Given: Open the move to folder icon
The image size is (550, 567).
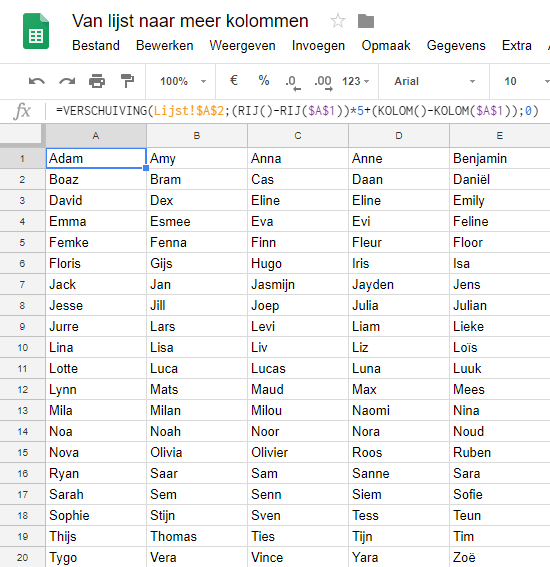Looking at the screenshot, I should tap(366, 21).
